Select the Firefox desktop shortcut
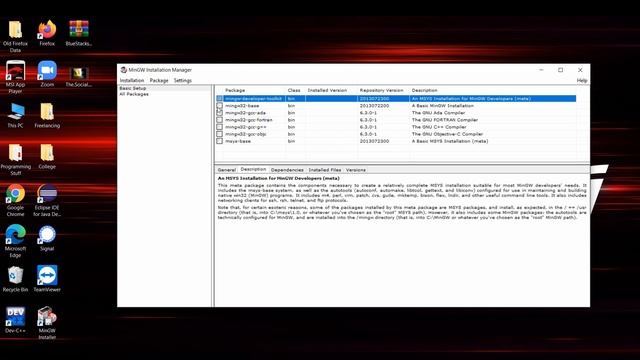This screenshot has height=360, width=640. coord(47,30)
